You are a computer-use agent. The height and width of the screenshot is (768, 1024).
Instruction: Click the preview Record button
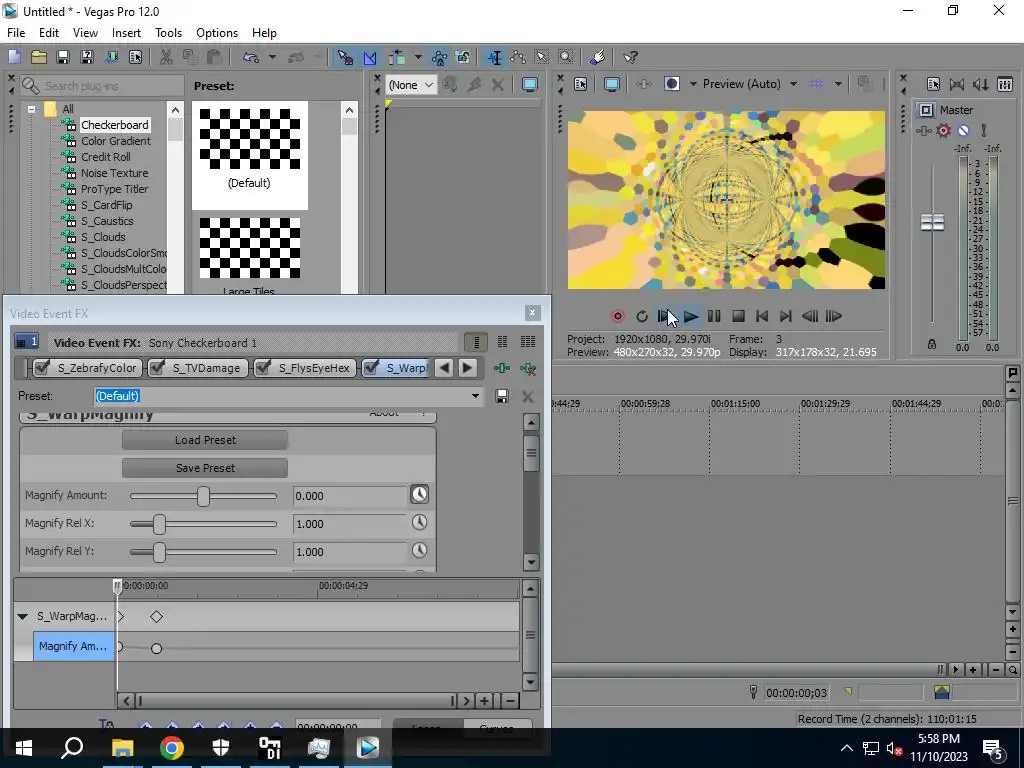tap(617, 317)
